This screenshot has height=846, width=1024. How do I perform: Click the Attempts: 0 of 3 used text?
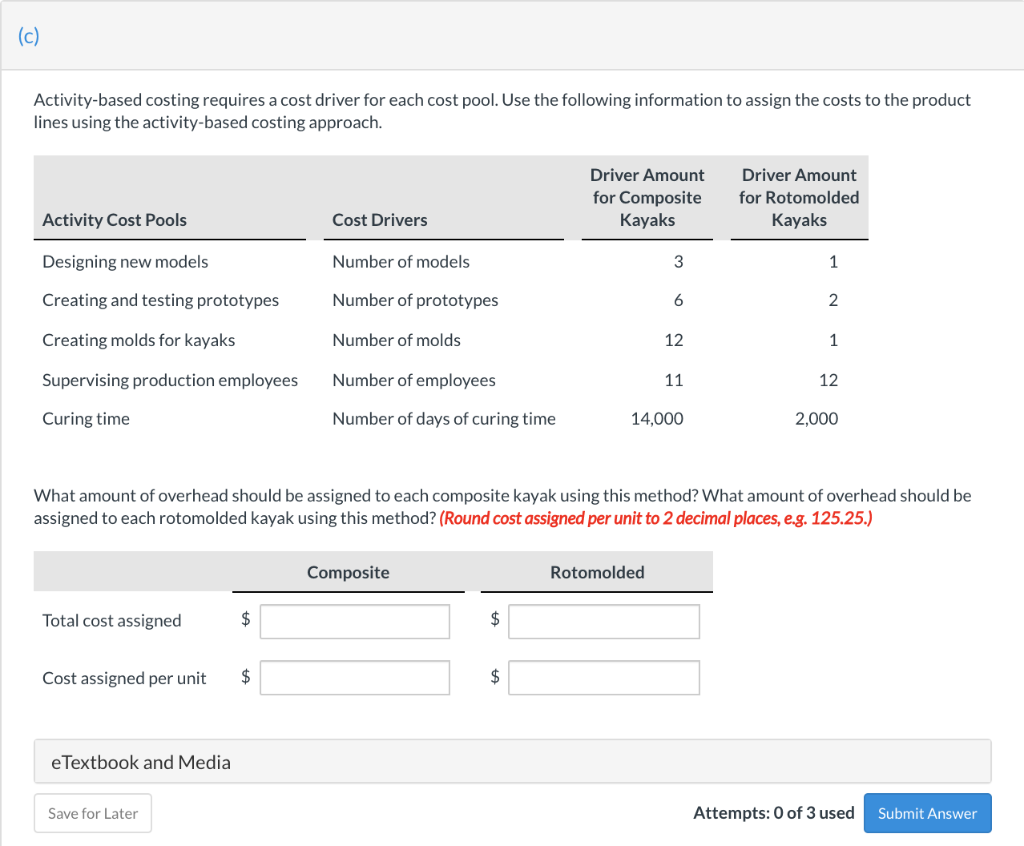774,813
